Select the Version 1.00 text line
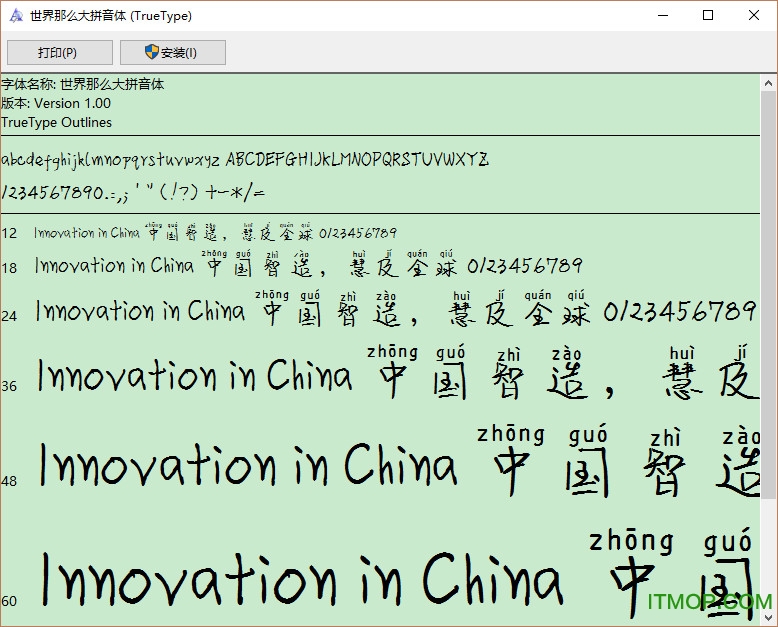This screenshot has width=778, height=627. click(56, 103)
